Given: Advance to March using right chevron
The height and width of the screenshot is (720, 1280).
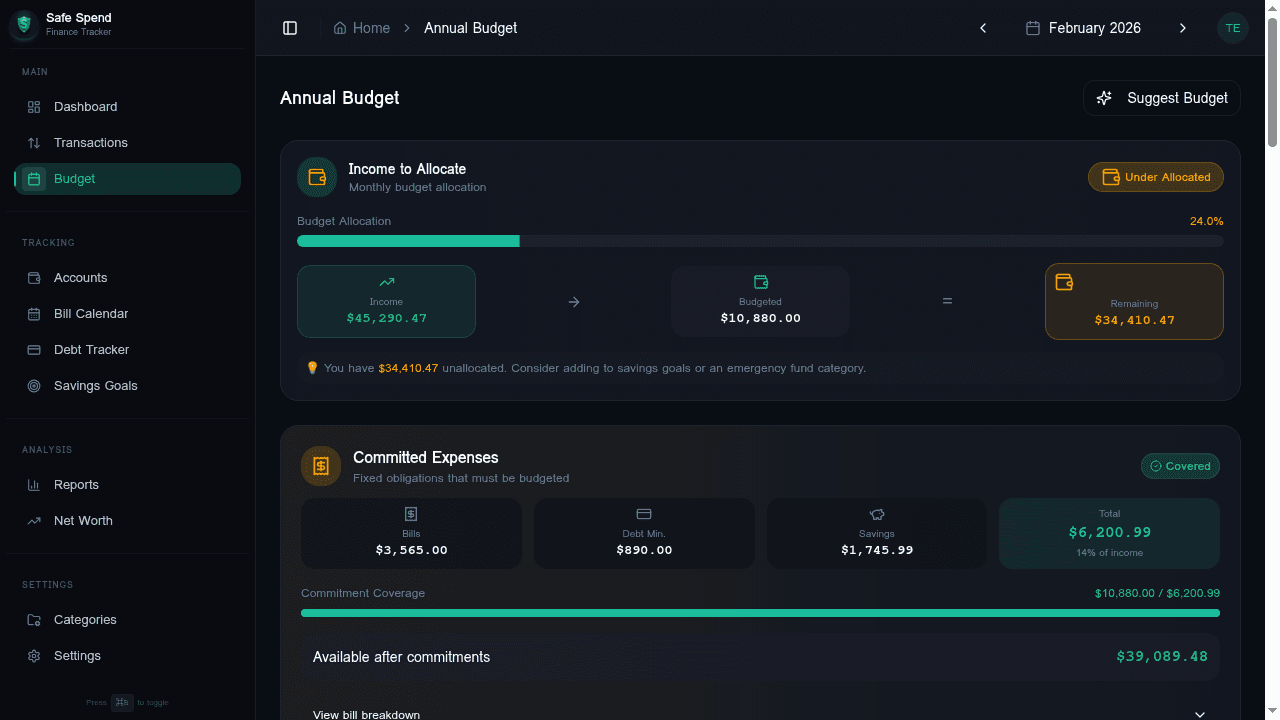Looking at the screenshot, I should click(x=1183, y=28).
